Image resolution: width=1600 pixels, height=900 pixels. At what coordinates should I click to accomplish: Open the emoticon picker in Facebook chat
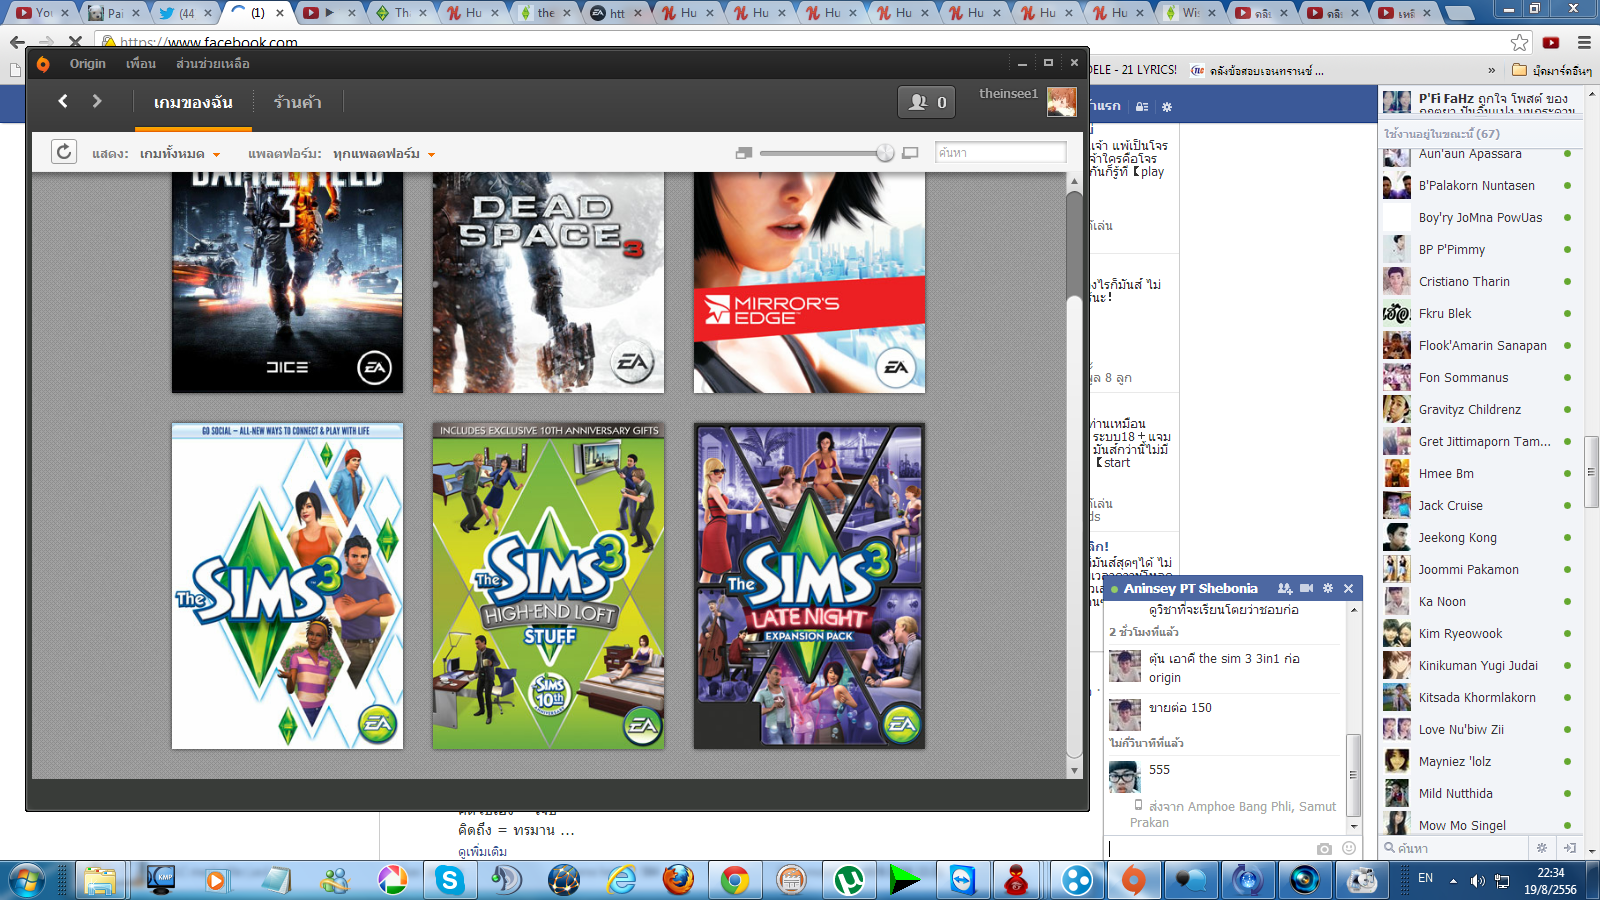[1349, 848]
